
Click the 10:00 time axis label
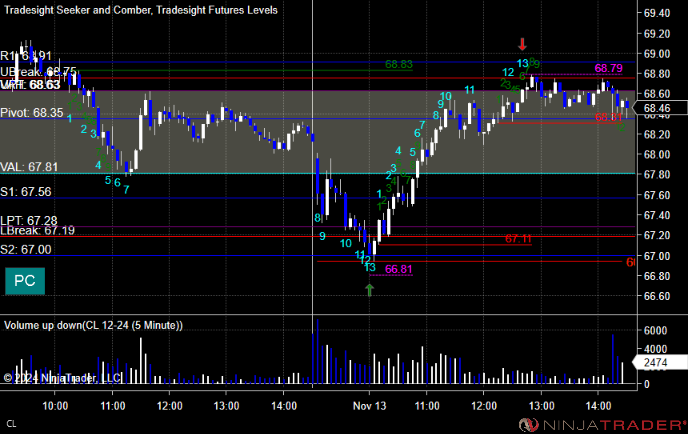point(55,406)
